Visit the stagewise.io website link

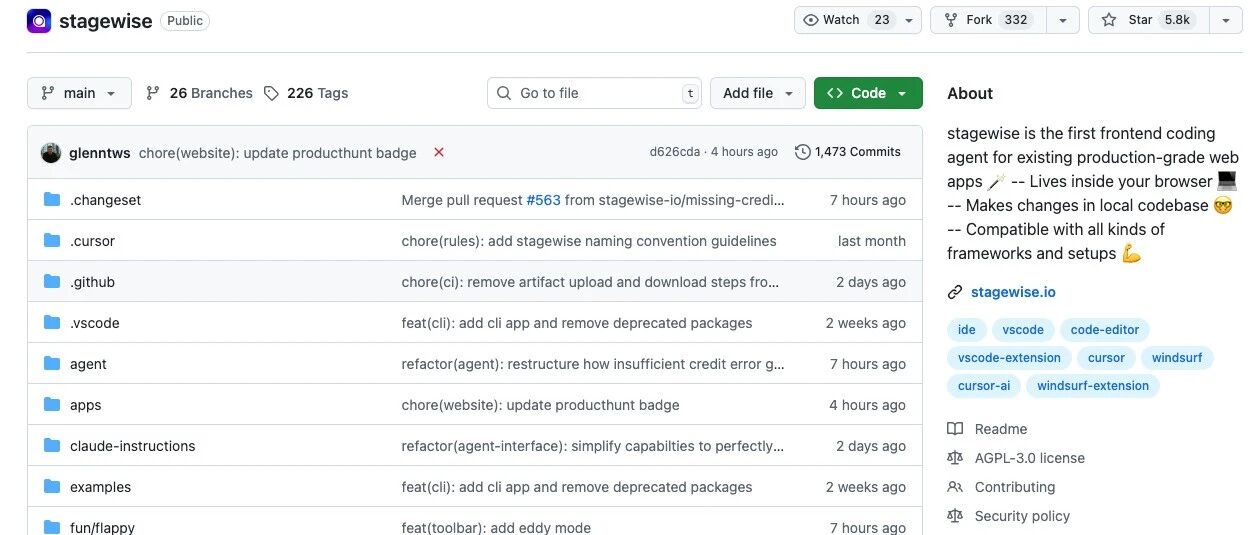pyautogui.click(x=1013, y=292)
